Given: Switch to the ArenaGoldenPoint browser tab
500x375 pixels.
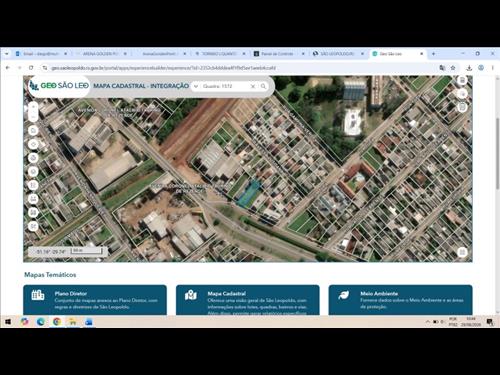Looking at the screenshot, I should [x=160, y=54].
